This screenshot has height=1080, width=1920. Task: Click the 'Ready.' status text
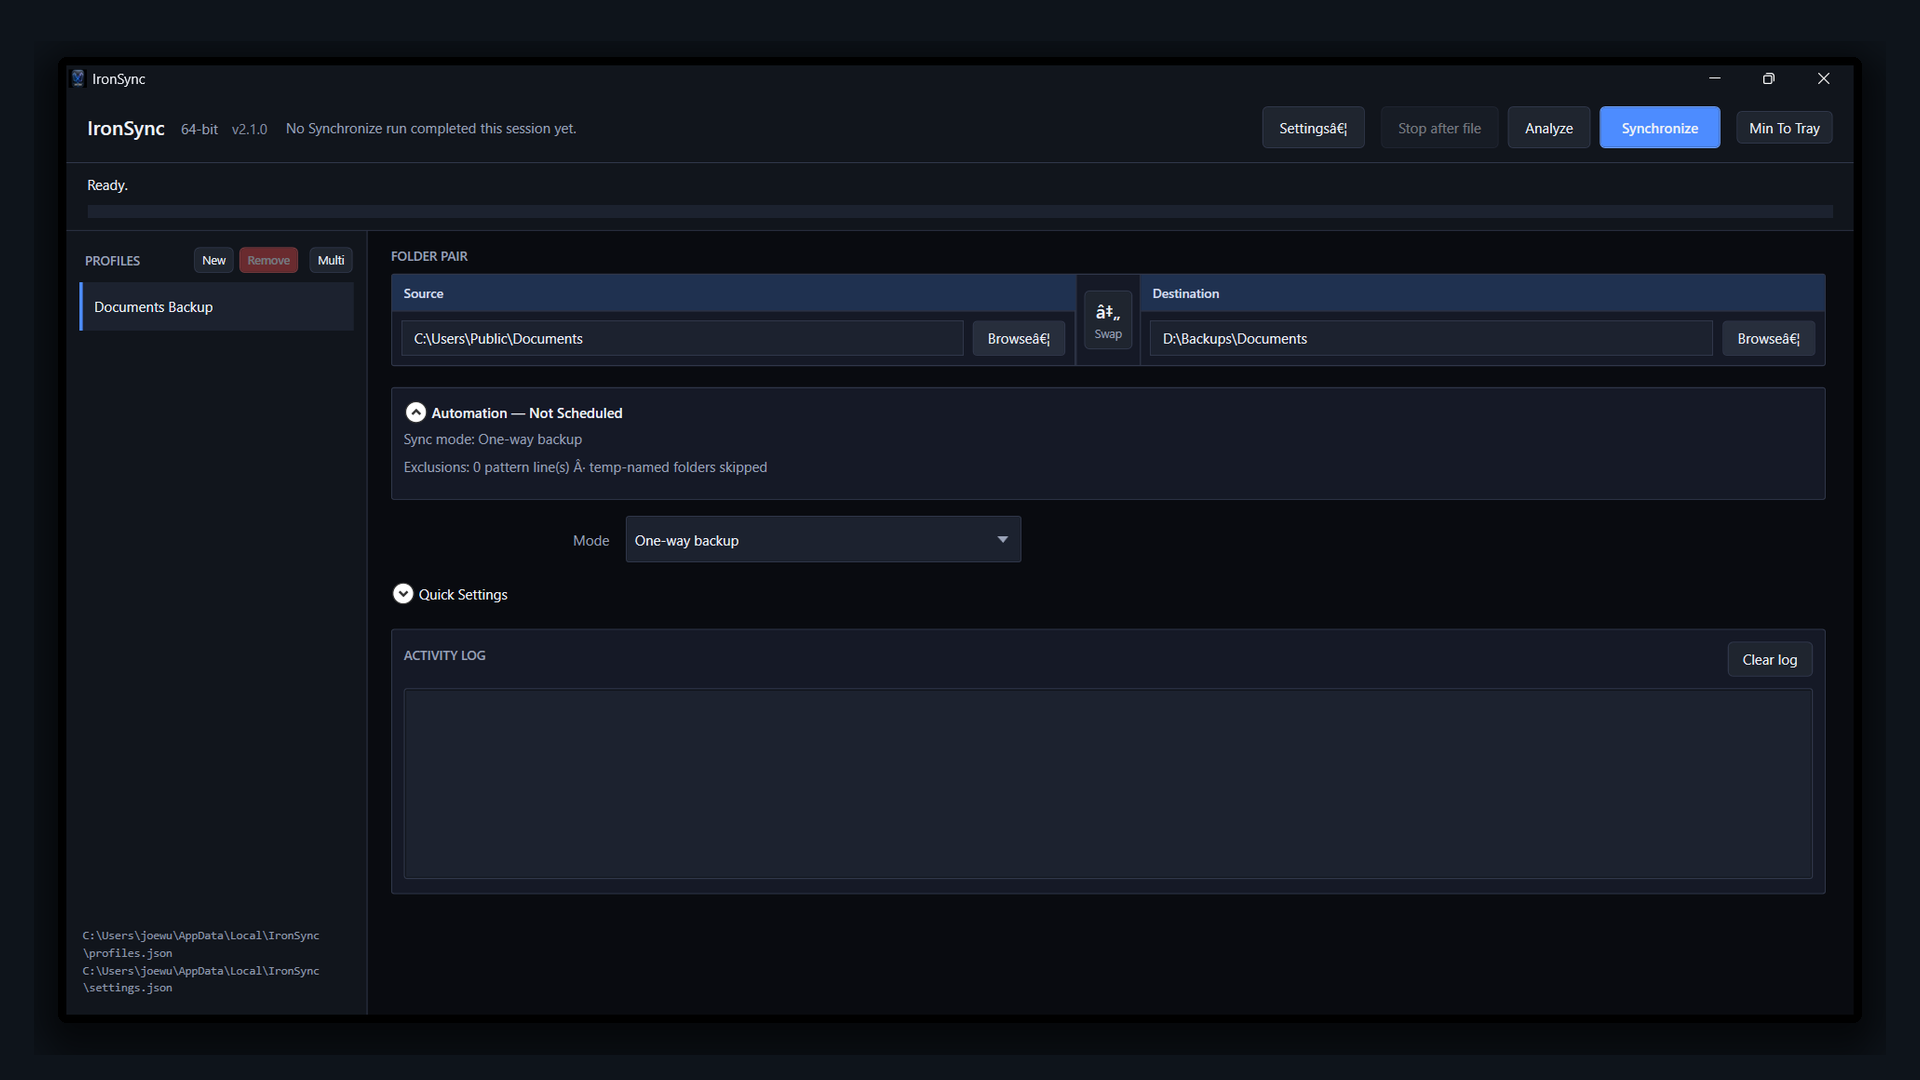pos(107,185)
